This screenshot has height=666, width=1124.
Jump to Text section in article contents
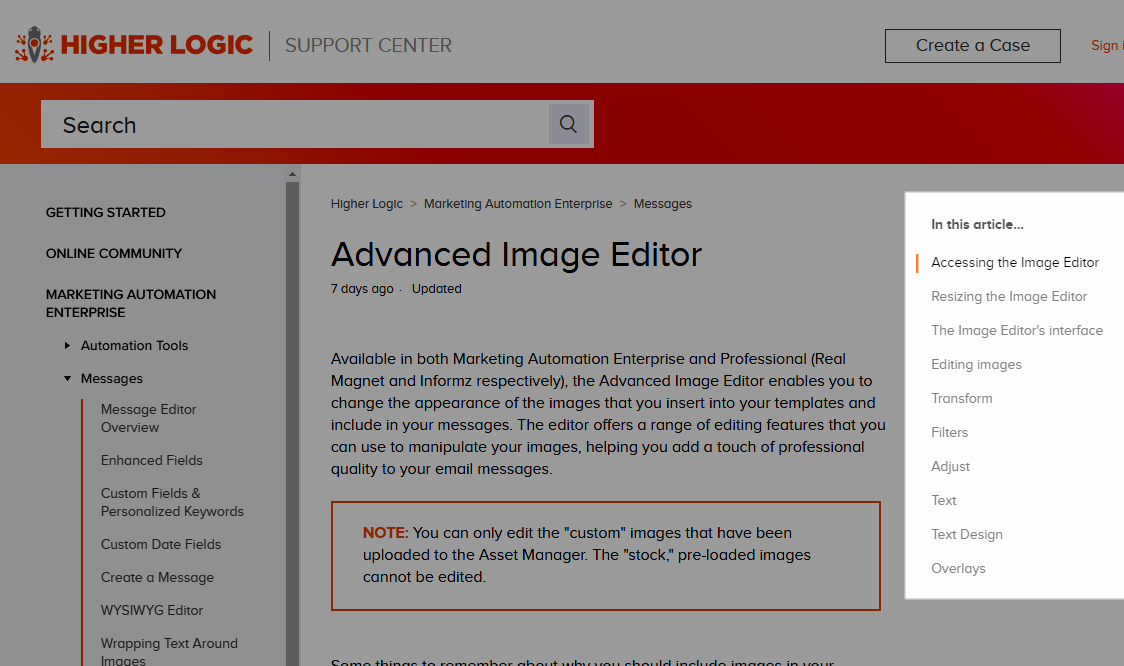click(x=943, y=500)
